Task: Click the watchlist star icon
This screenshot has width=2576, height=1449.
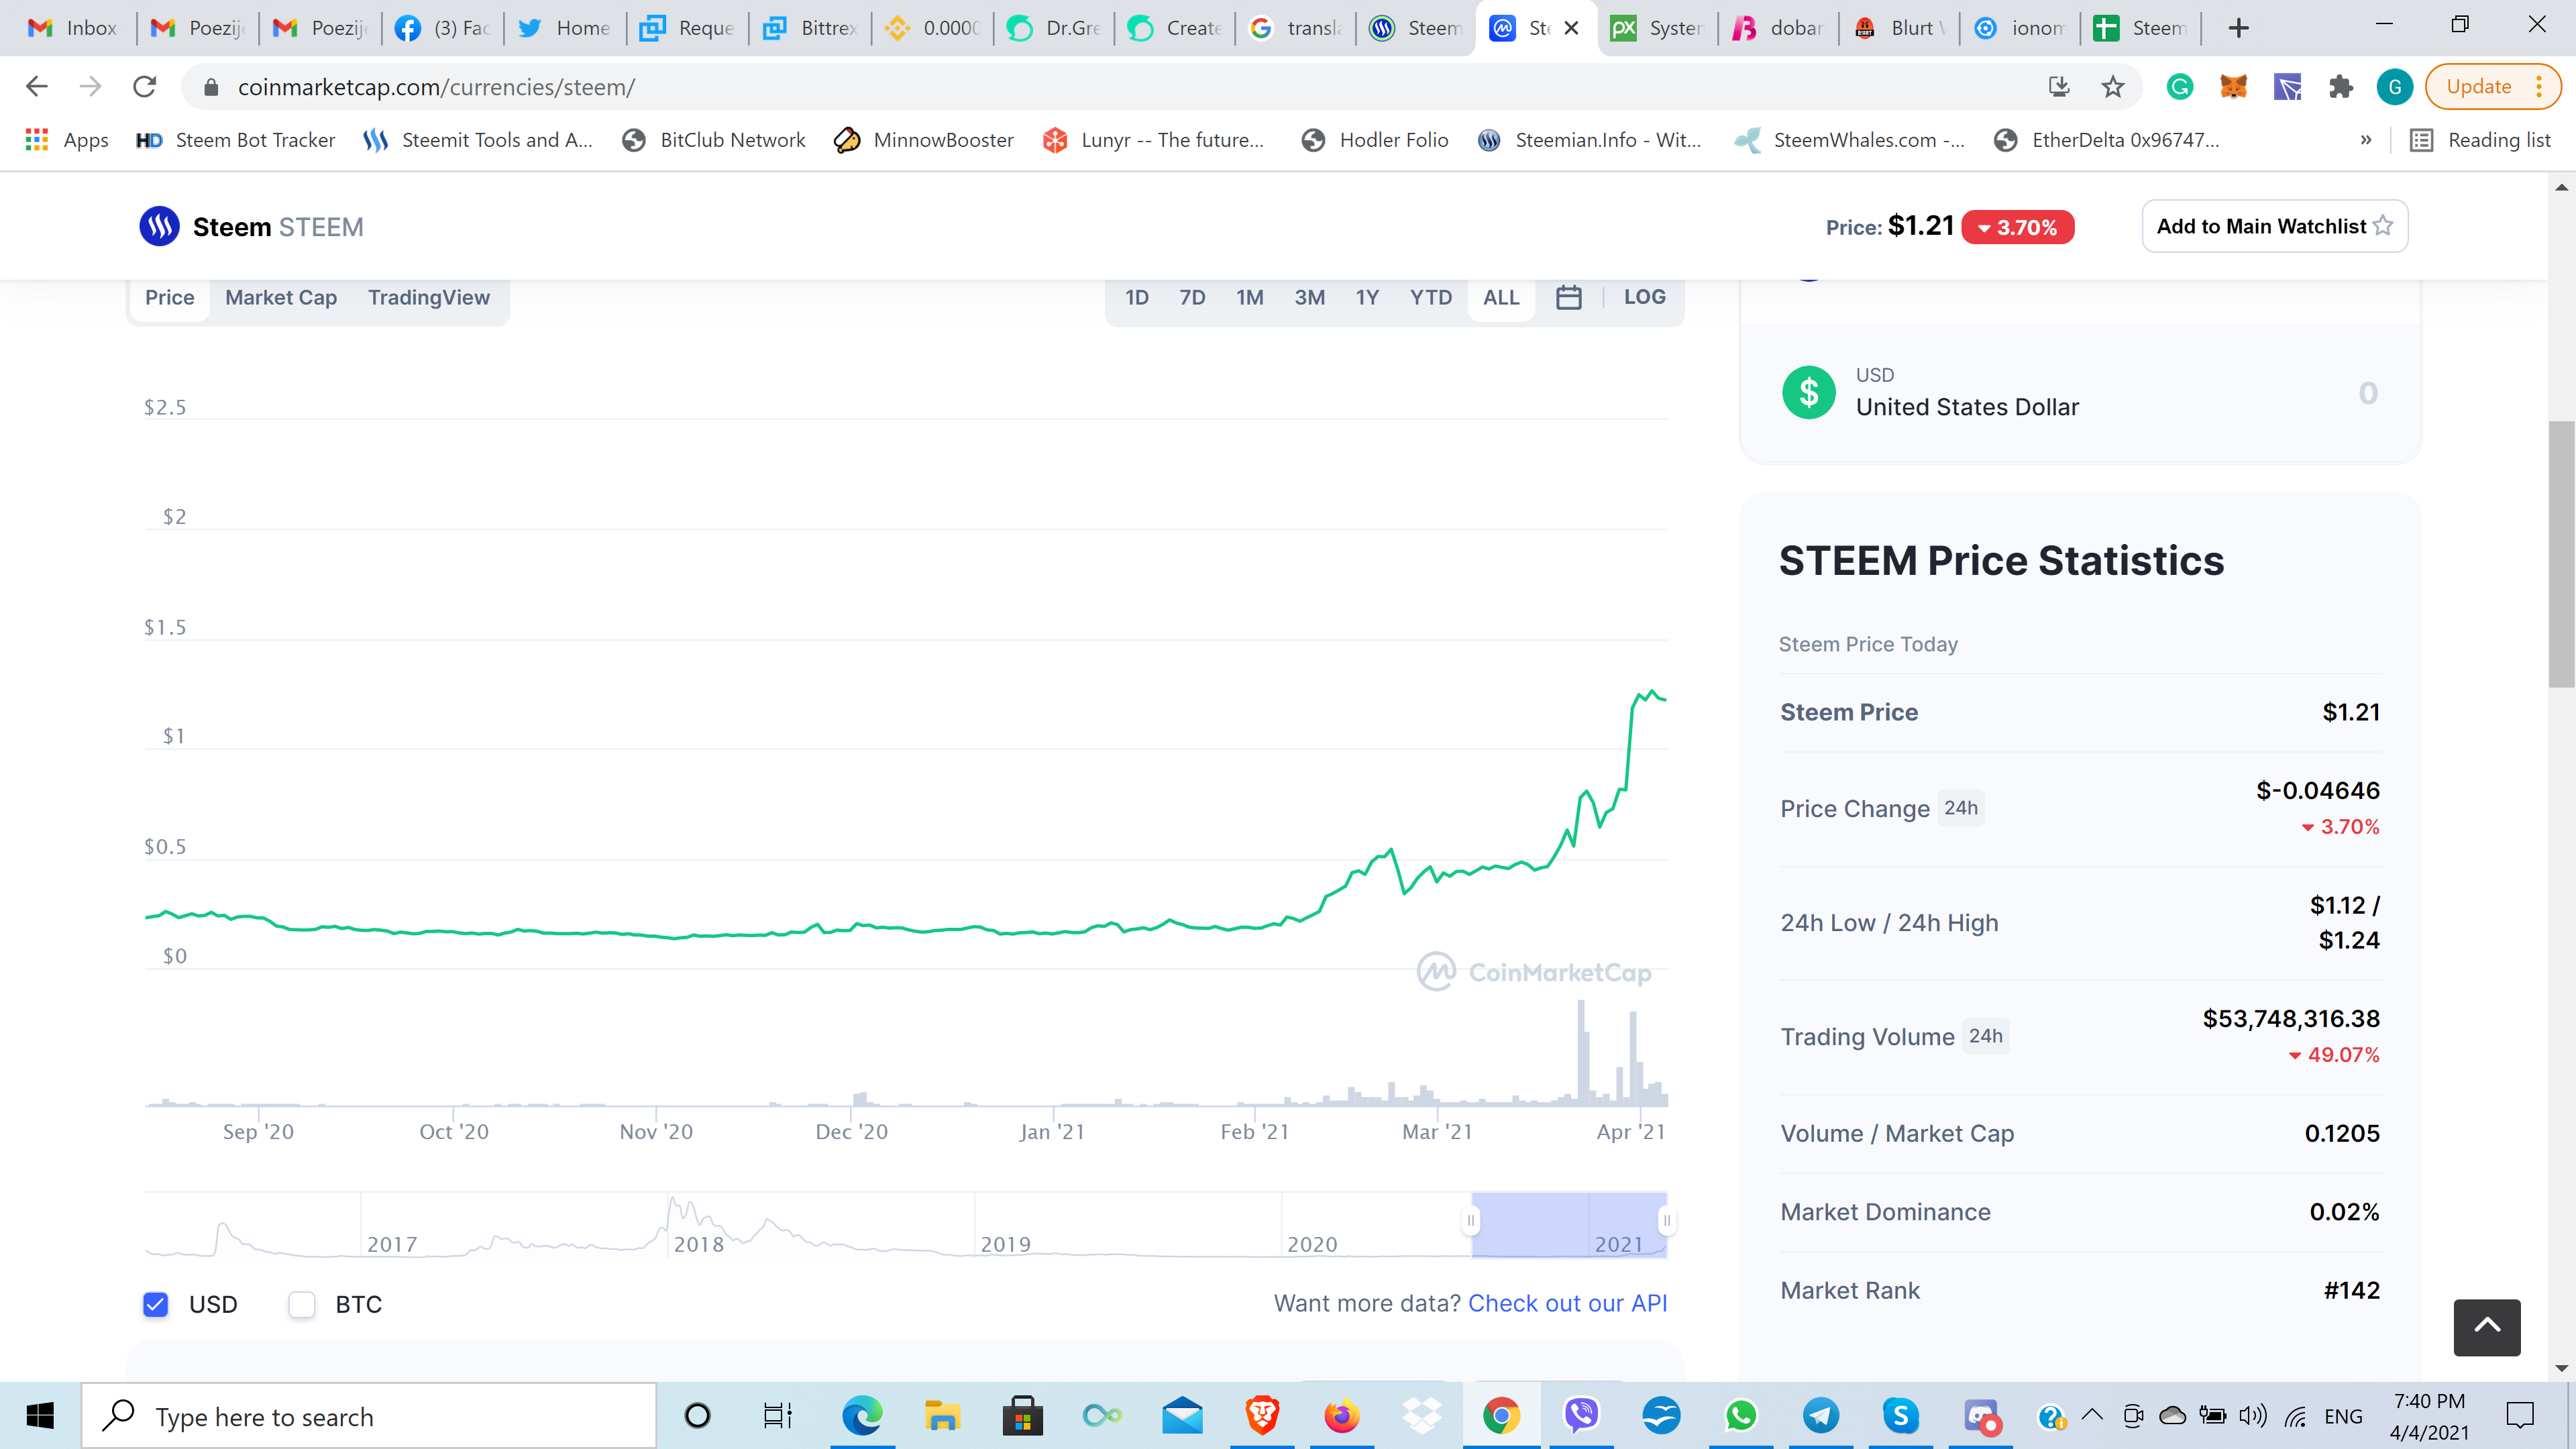Action: coord(2383,226)
